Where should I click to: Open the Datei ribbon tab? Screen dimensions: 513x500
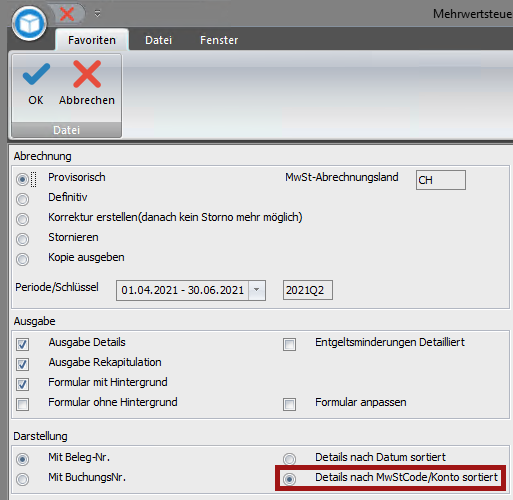pos(158,40)
